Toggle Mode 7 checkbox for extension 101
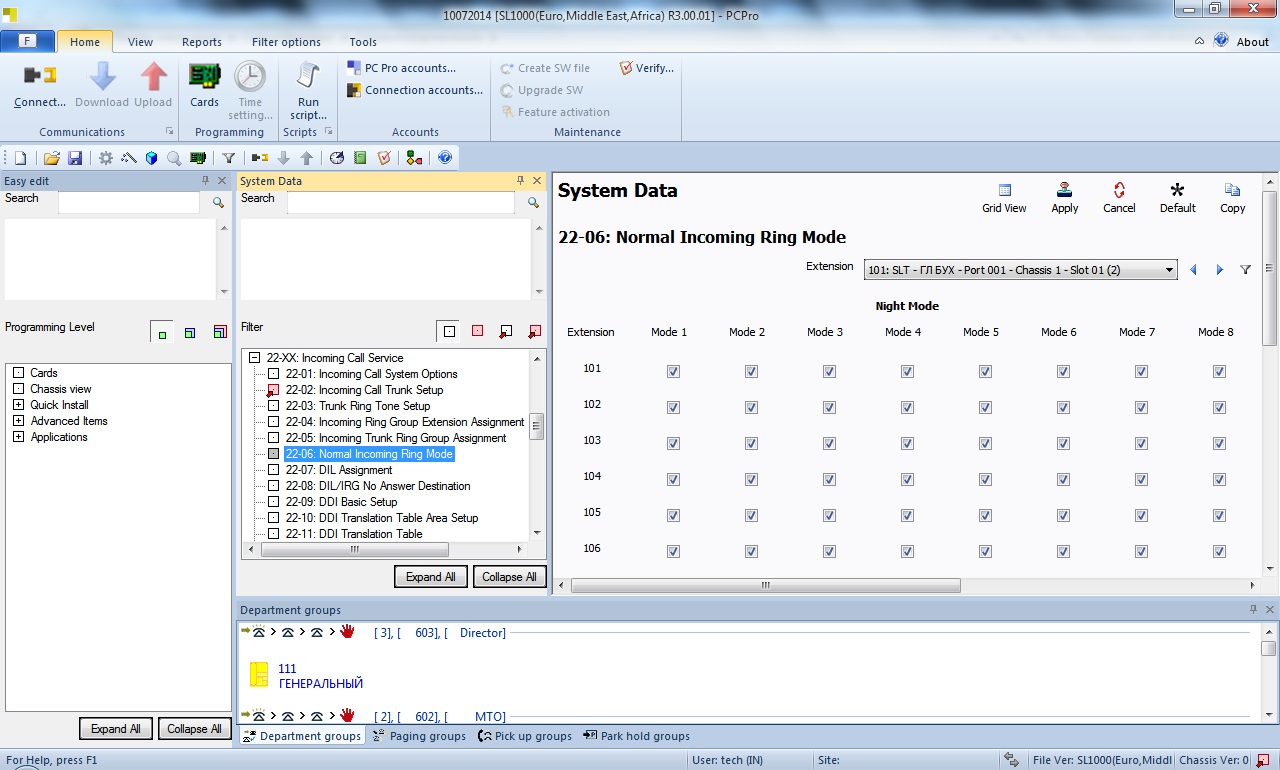The height and width of the screenshot is (770, 1280). click(1141, 371)
